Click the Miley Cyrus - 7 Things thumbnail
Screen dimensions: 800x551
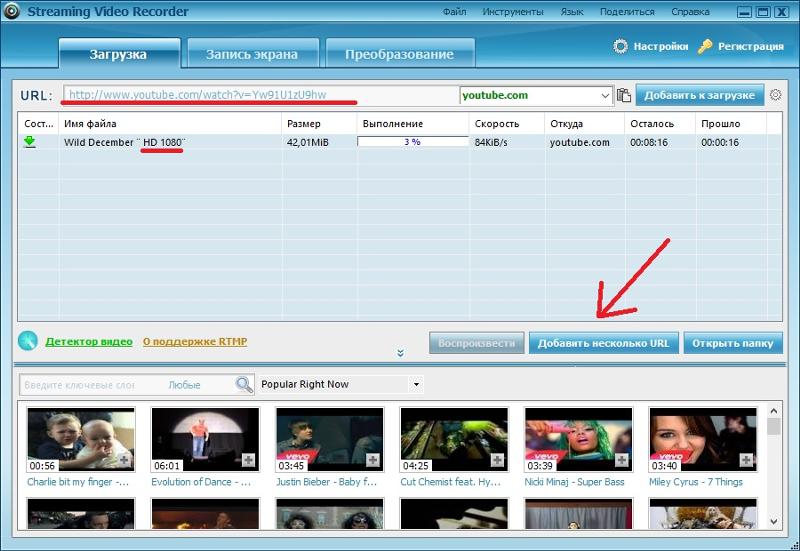(x=703, y=439)
